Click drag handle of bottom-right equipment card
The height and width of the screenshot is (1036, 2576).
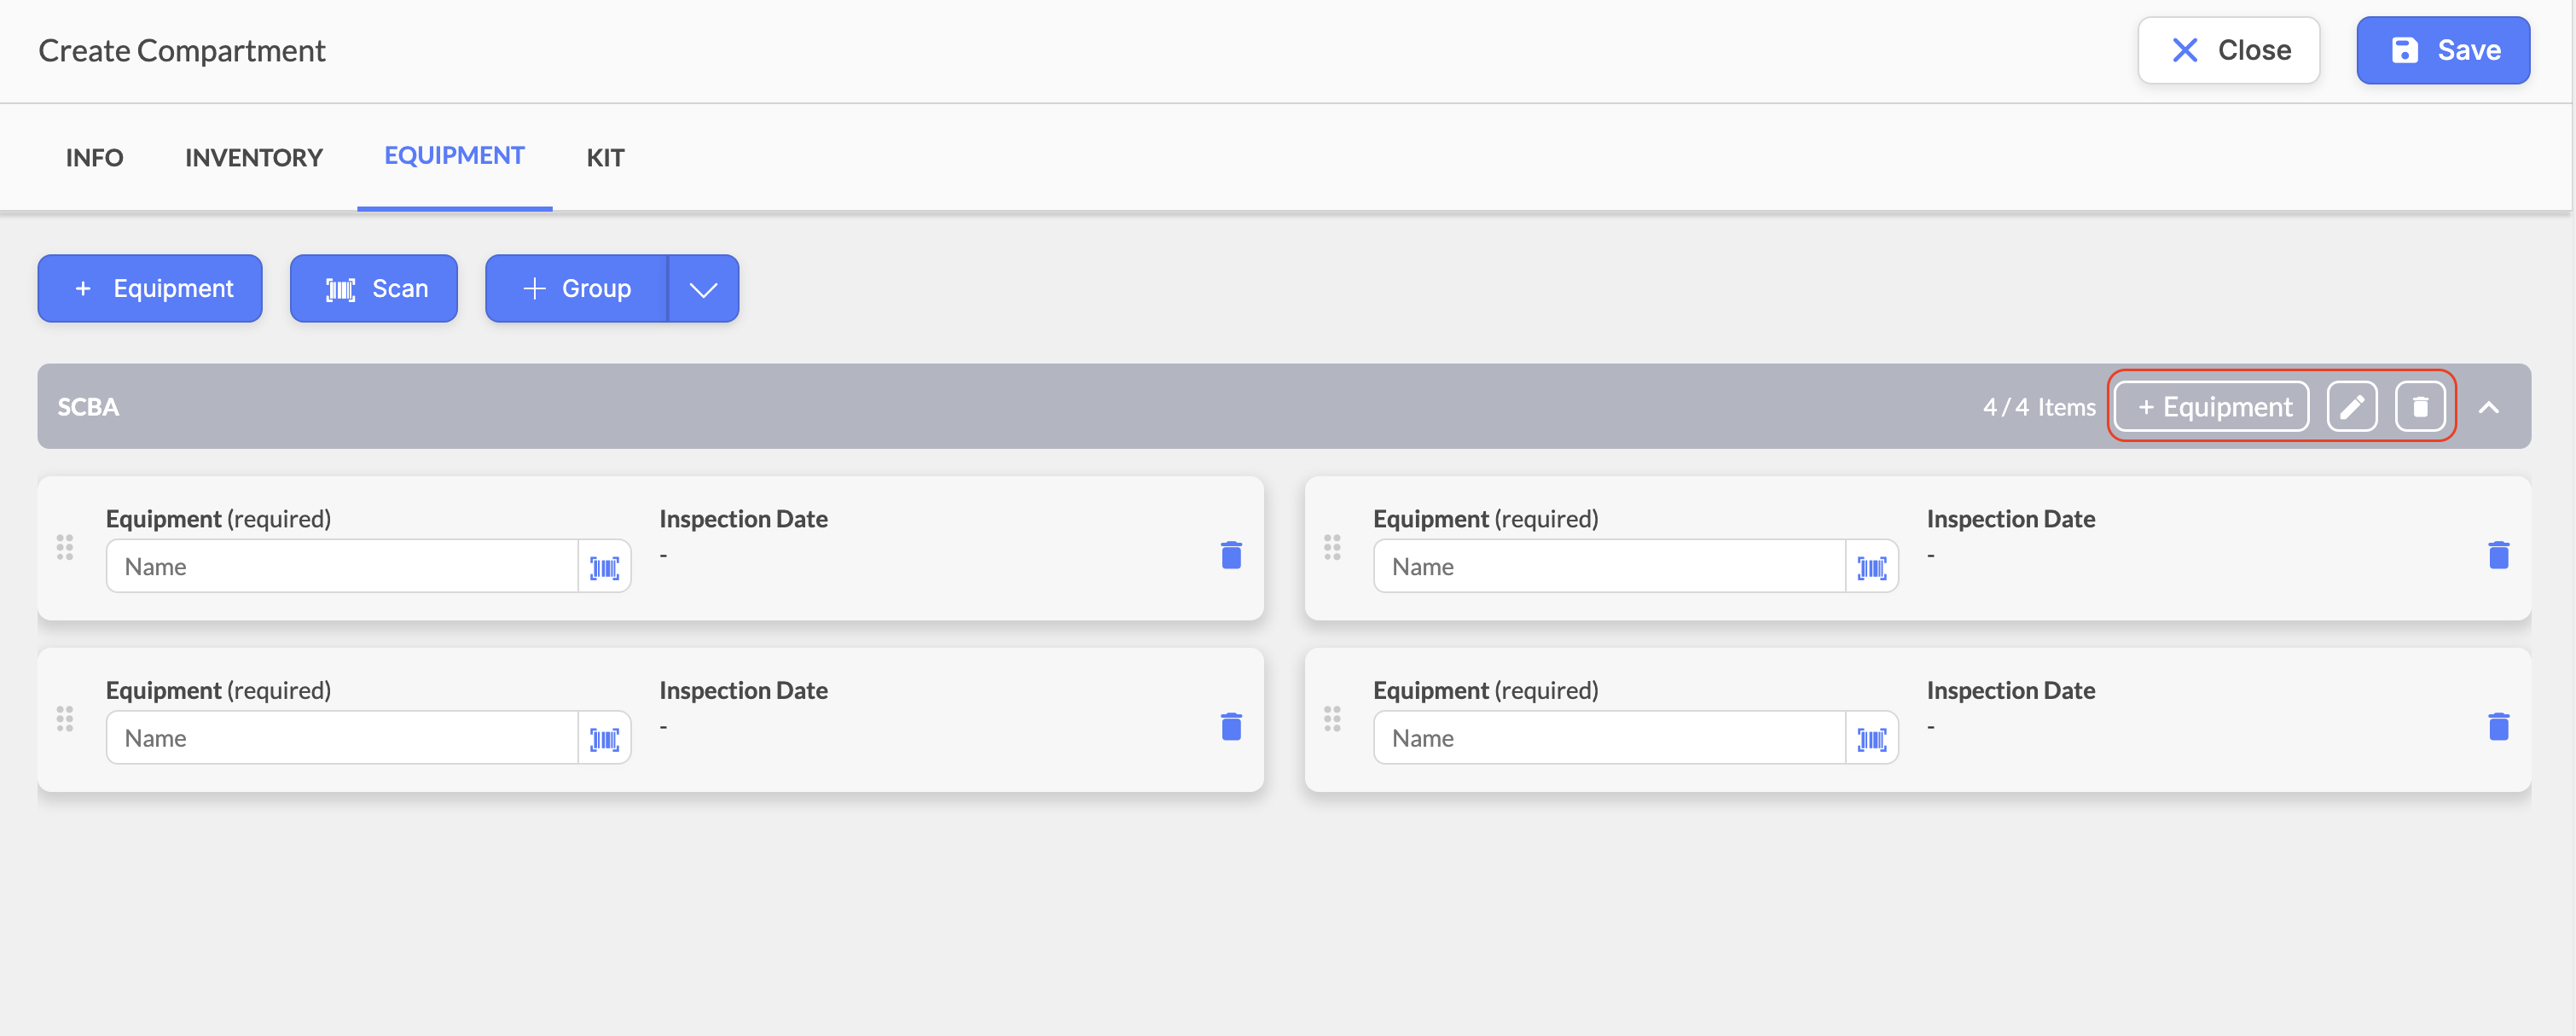point(1332,719)
